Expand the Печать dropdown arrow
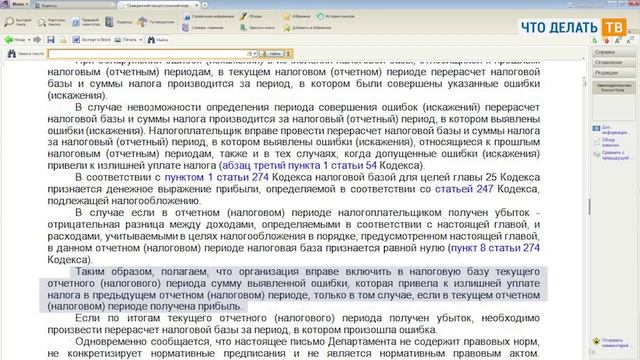The width and height of the screenshot is (640, 360). click(141, 40)
